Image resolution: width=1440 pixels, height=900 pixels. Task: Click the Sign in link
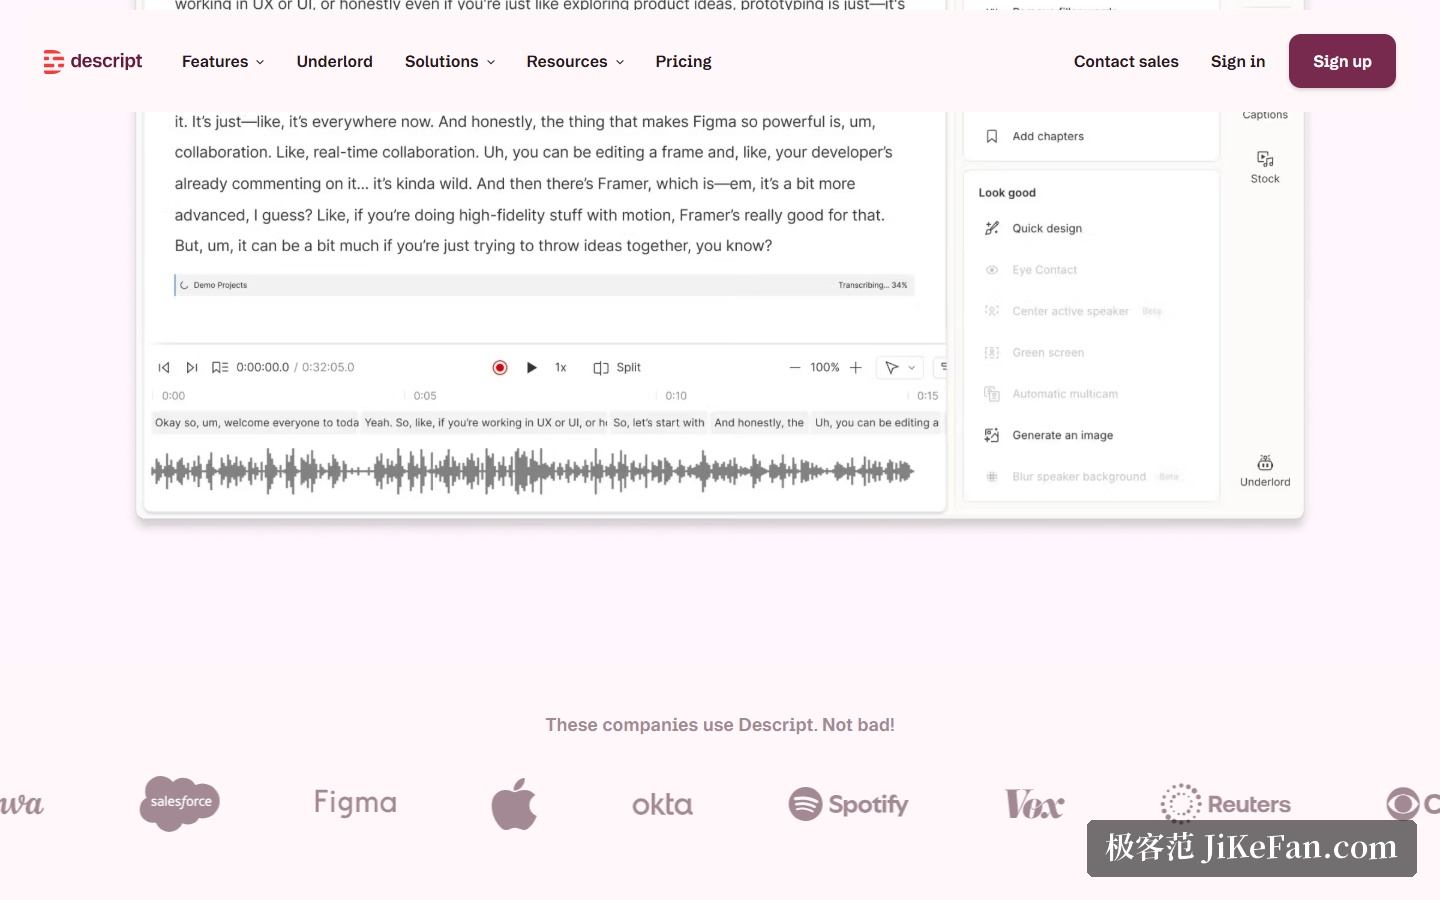coord(1238,61)
